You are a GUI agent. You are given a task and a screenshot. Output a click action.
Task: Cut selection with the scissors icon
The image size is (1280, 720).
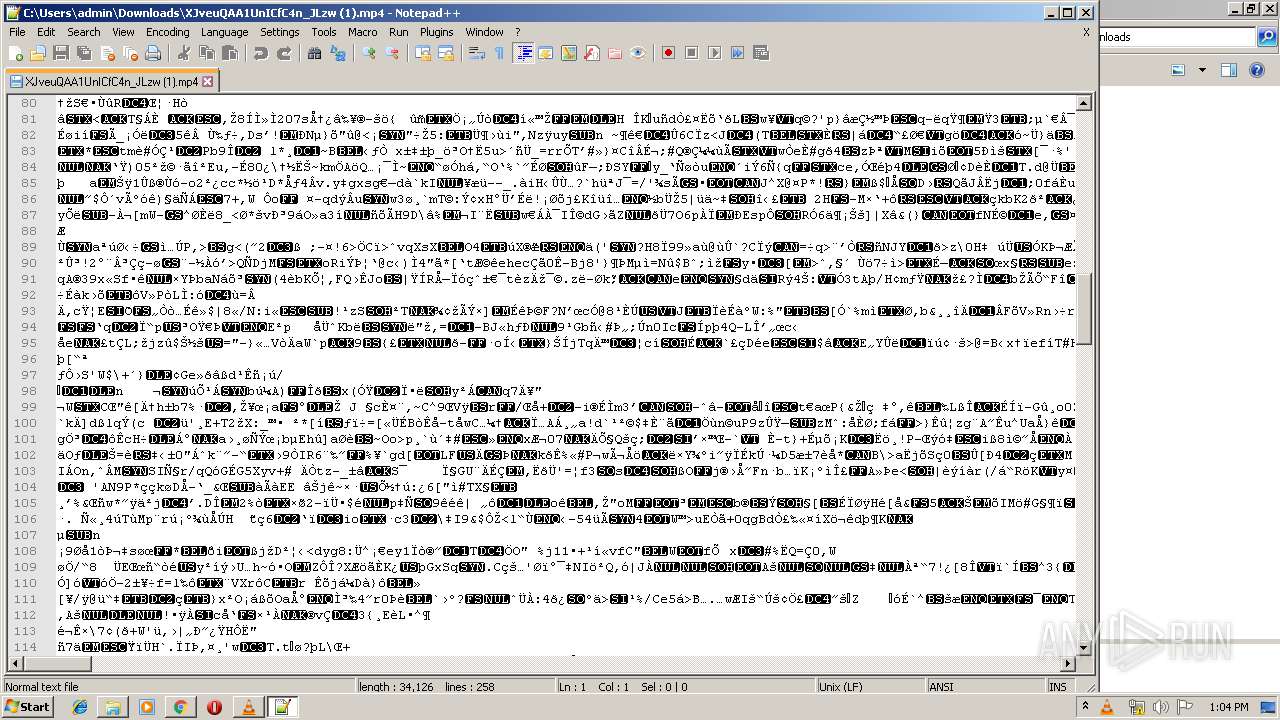[182, 53]
